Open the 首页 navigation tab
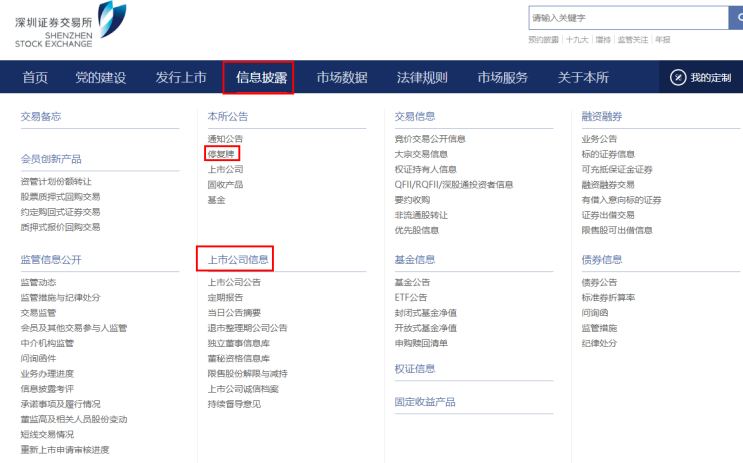Screen dimensions: 743x463 pos(35,77)
